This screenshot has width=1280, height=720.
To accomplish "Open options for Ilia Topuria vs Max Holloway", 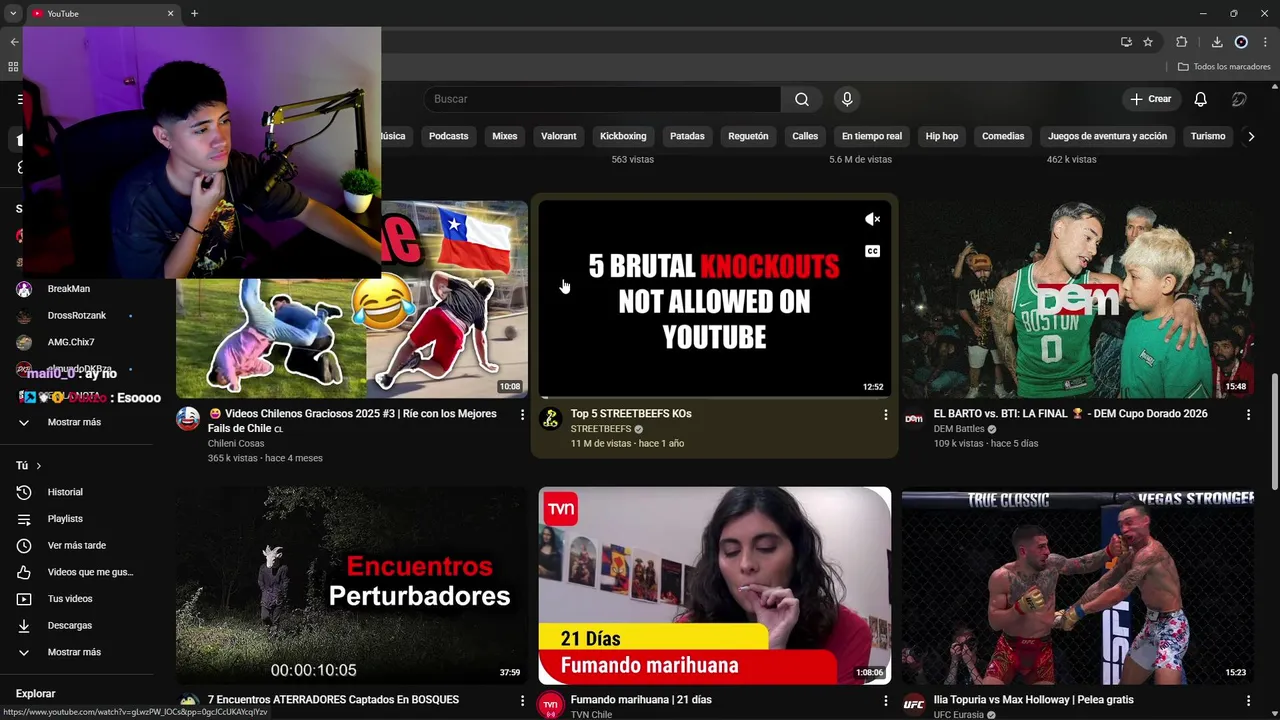I will click(1248, 701).
